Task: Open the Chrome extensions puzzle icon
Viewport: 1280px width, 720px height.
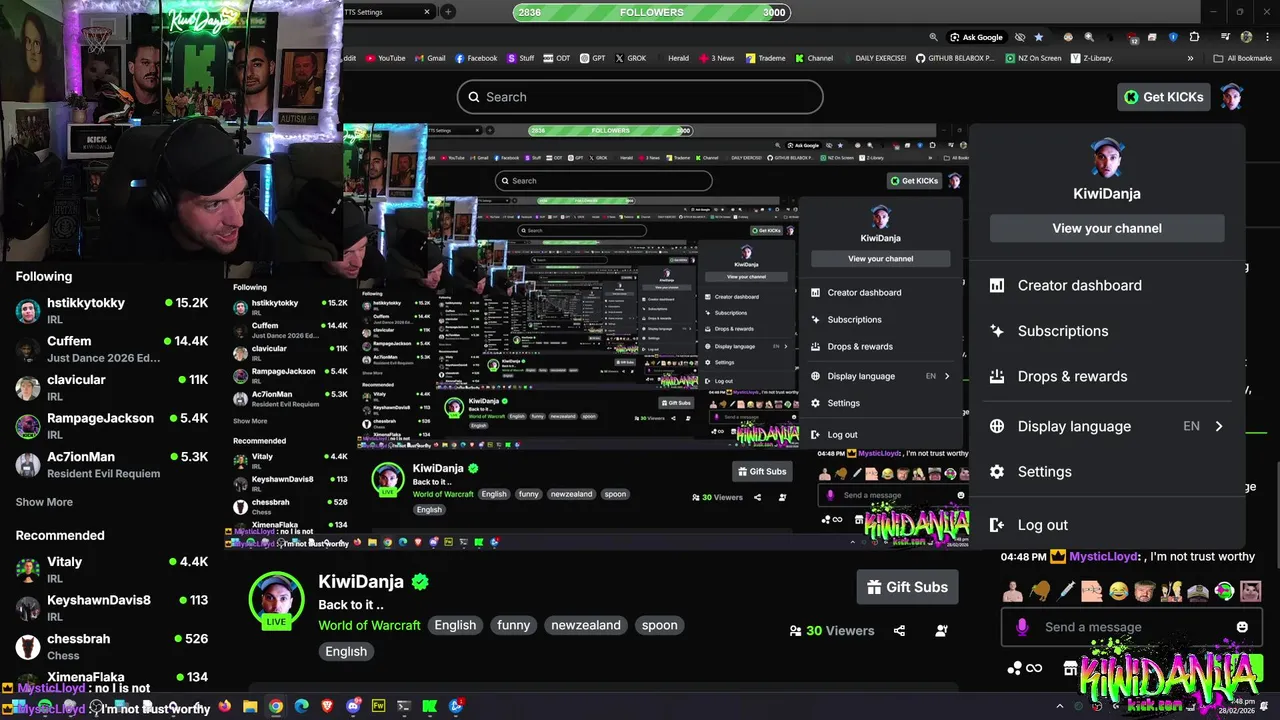Action: (x=1194, y=37)
